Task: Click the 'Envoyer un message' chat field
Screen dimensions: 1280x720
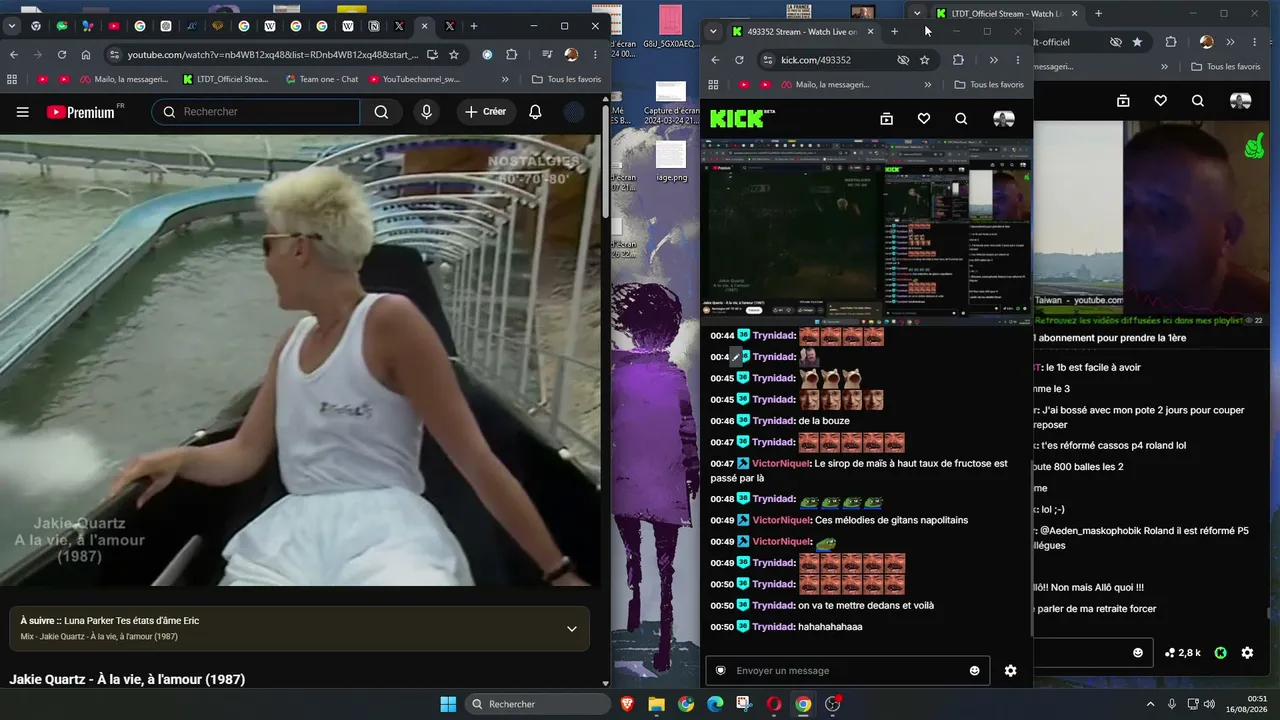Action: point(848,671)
